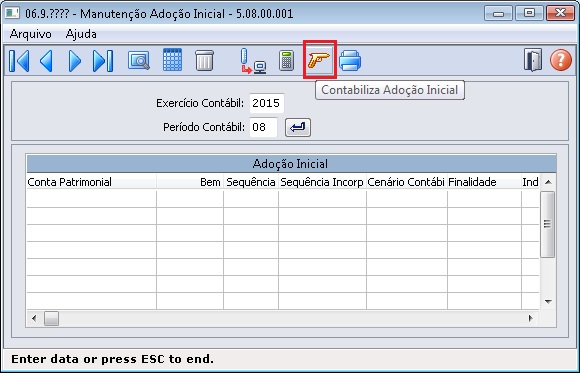This screenshot has width=580, height=373.
Task: Click the Sequência column header
Action: (x=251, y=182)
